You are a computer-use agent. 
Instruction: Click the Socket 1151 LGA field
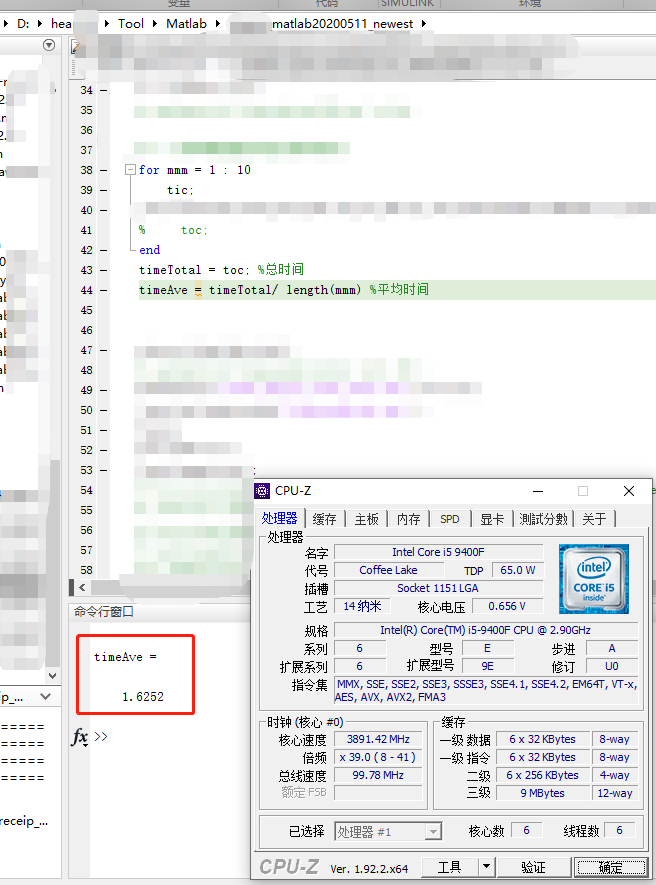click(x=438, y=588)
